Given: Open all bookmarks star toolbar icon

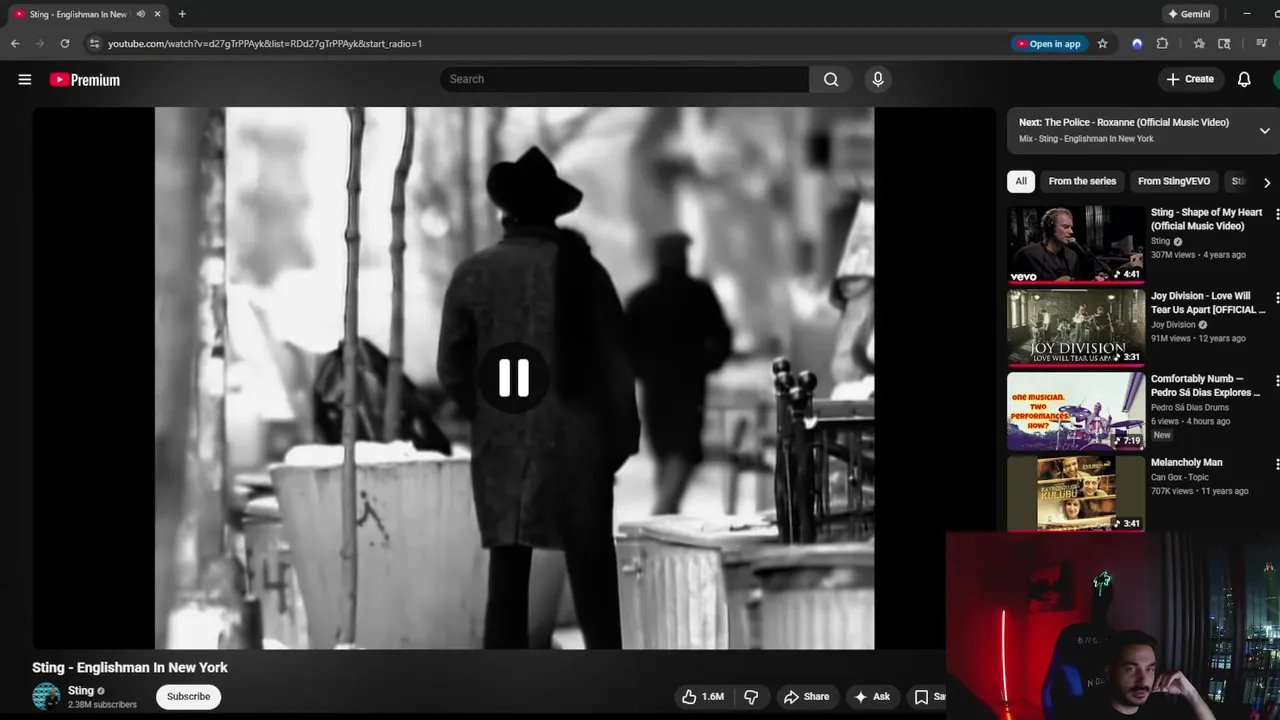Looking at the screenshot, I should (1199, 44).
